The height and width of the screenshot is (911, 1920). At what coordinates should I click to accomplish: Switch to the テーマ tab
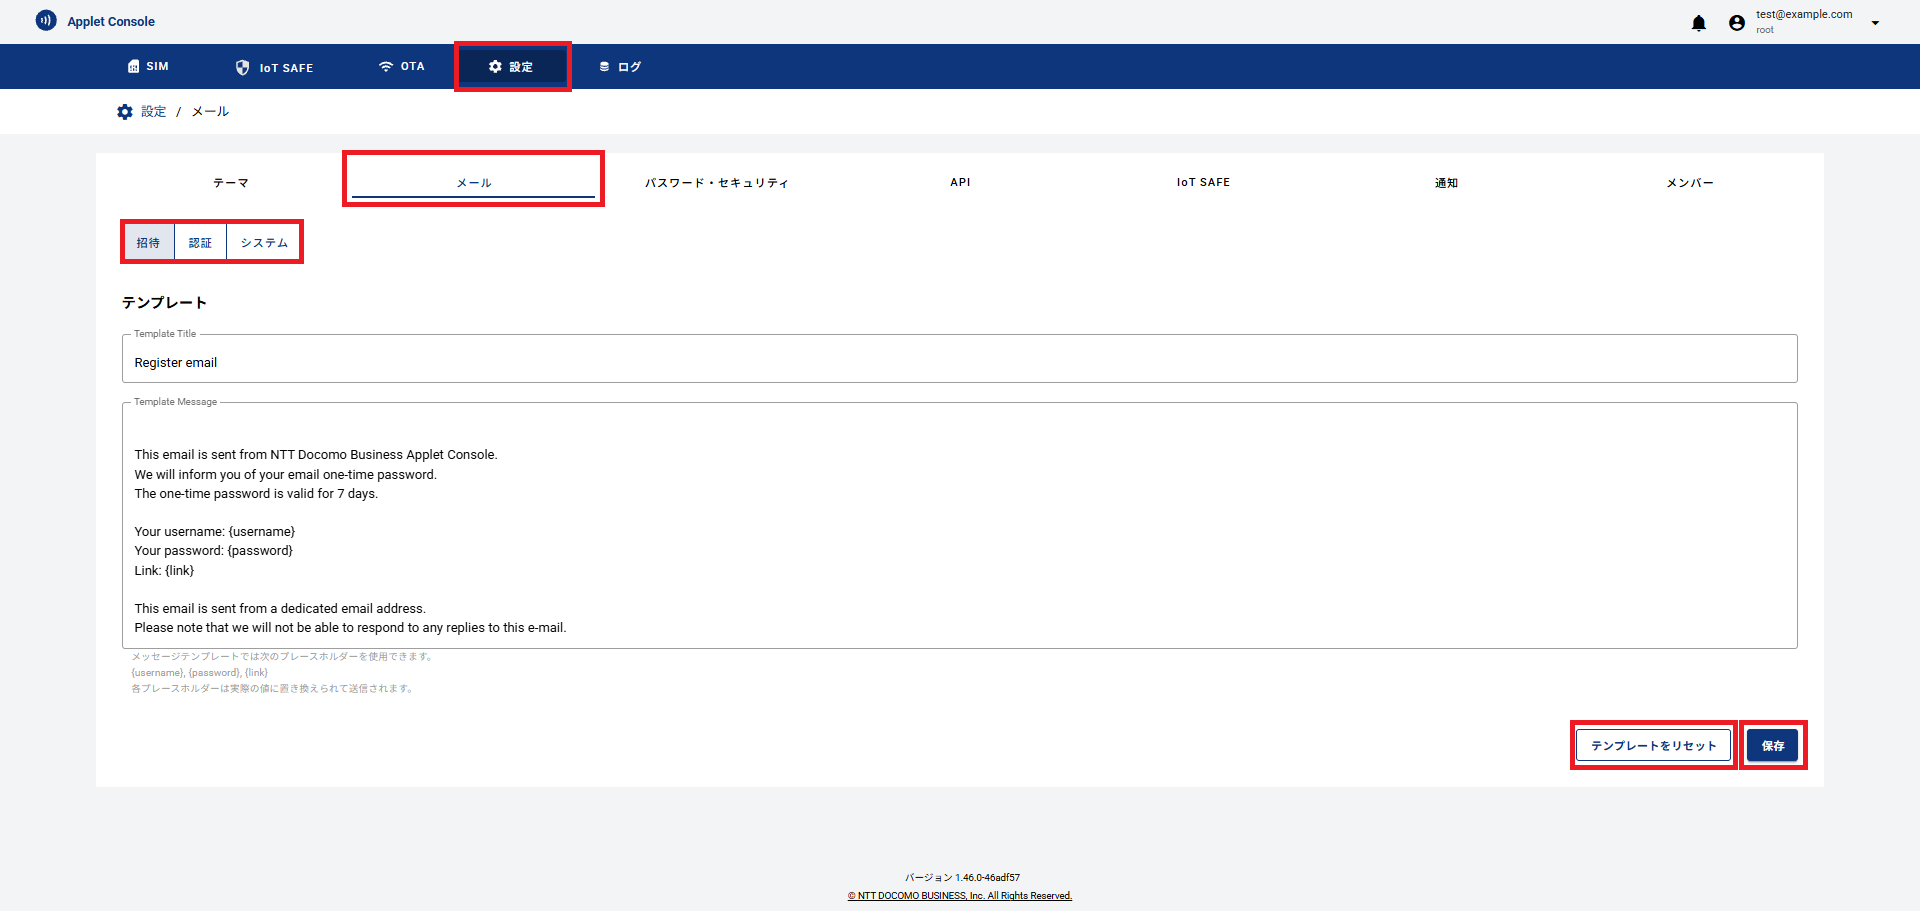[x=231, y=183]
